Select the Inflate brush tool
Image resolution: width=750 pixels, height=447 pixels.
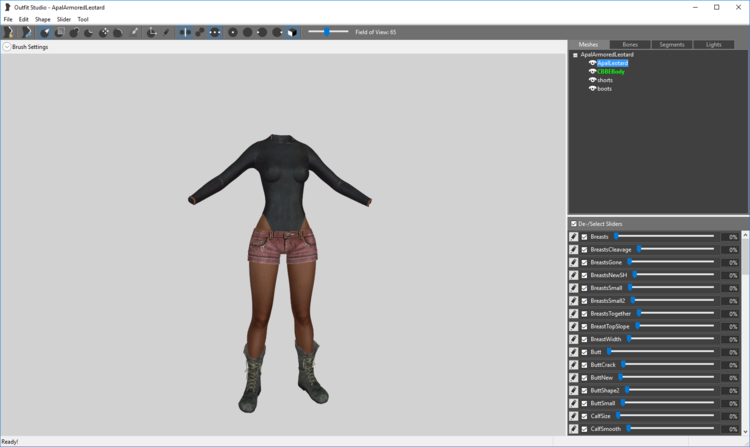coord(74,32)
